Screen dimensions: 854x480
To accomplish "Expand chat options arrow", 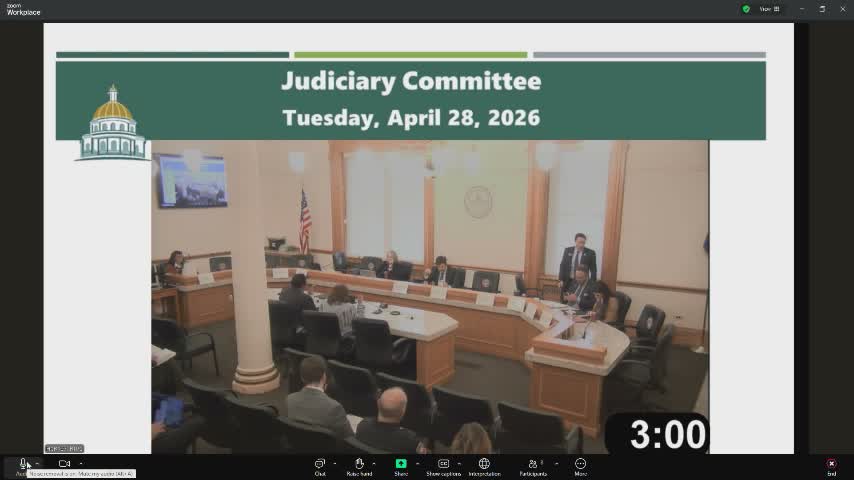I will point(334,464).
